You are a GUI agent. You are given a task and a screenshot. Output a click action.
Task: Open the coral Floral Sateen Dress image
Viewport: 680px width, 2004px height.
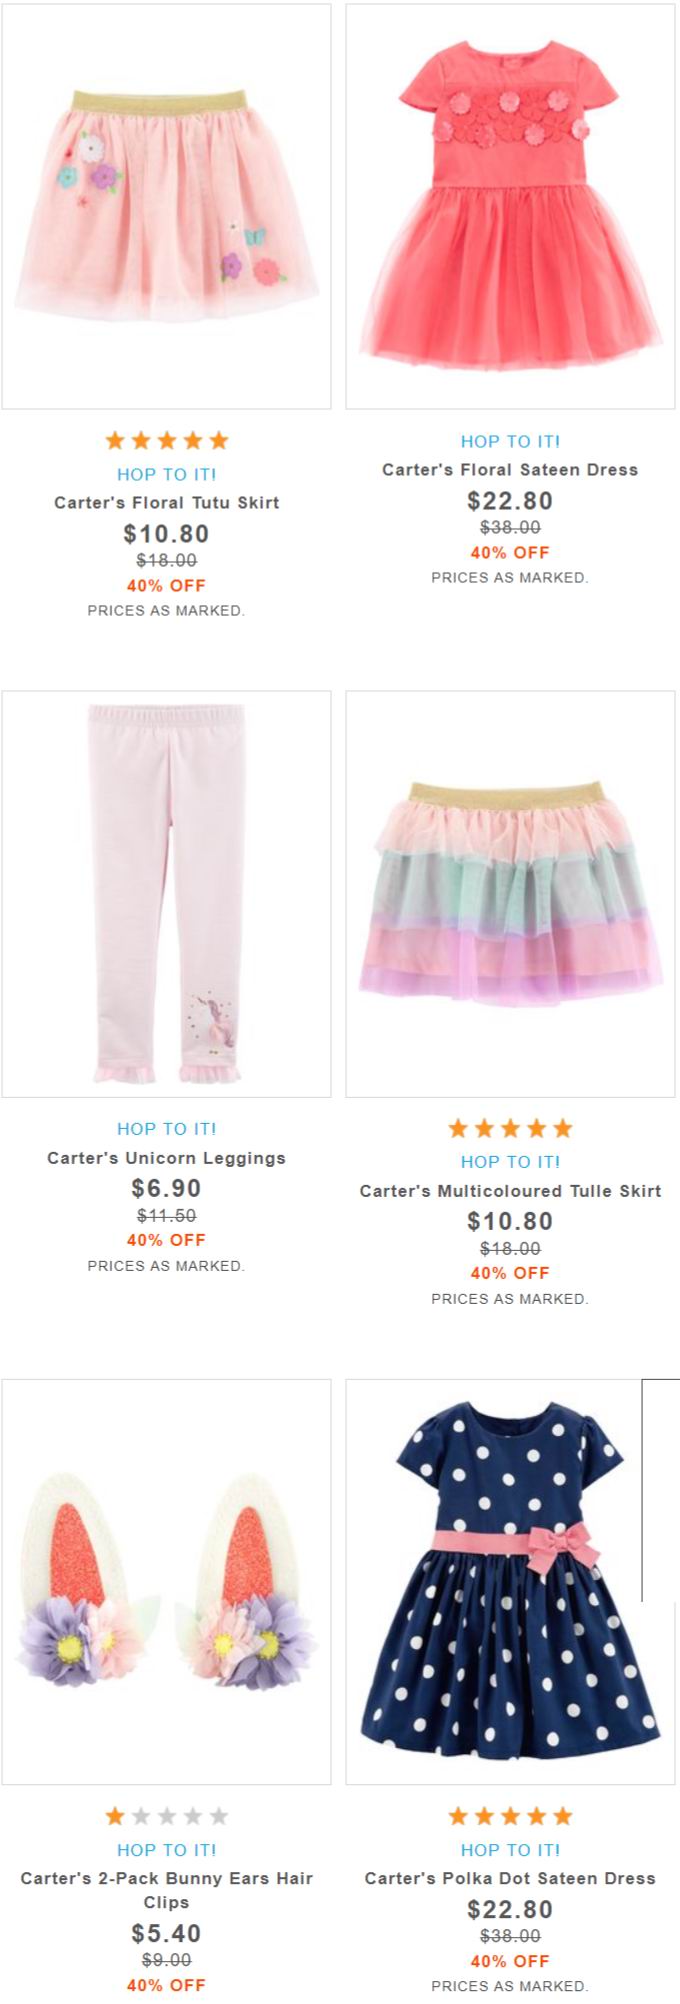[510, 206]
